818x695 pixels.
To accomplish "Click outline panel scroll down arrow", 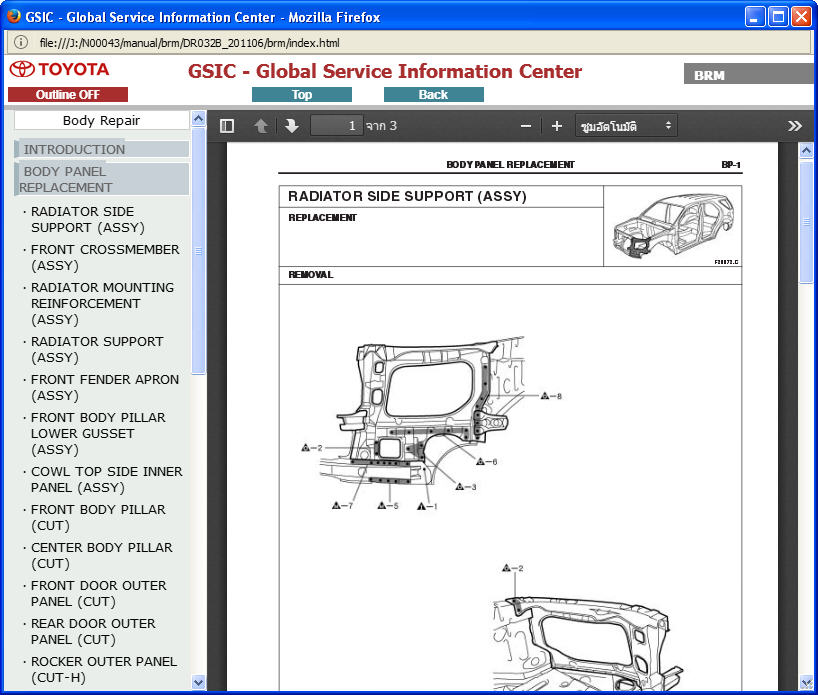I will click(198, 682).
